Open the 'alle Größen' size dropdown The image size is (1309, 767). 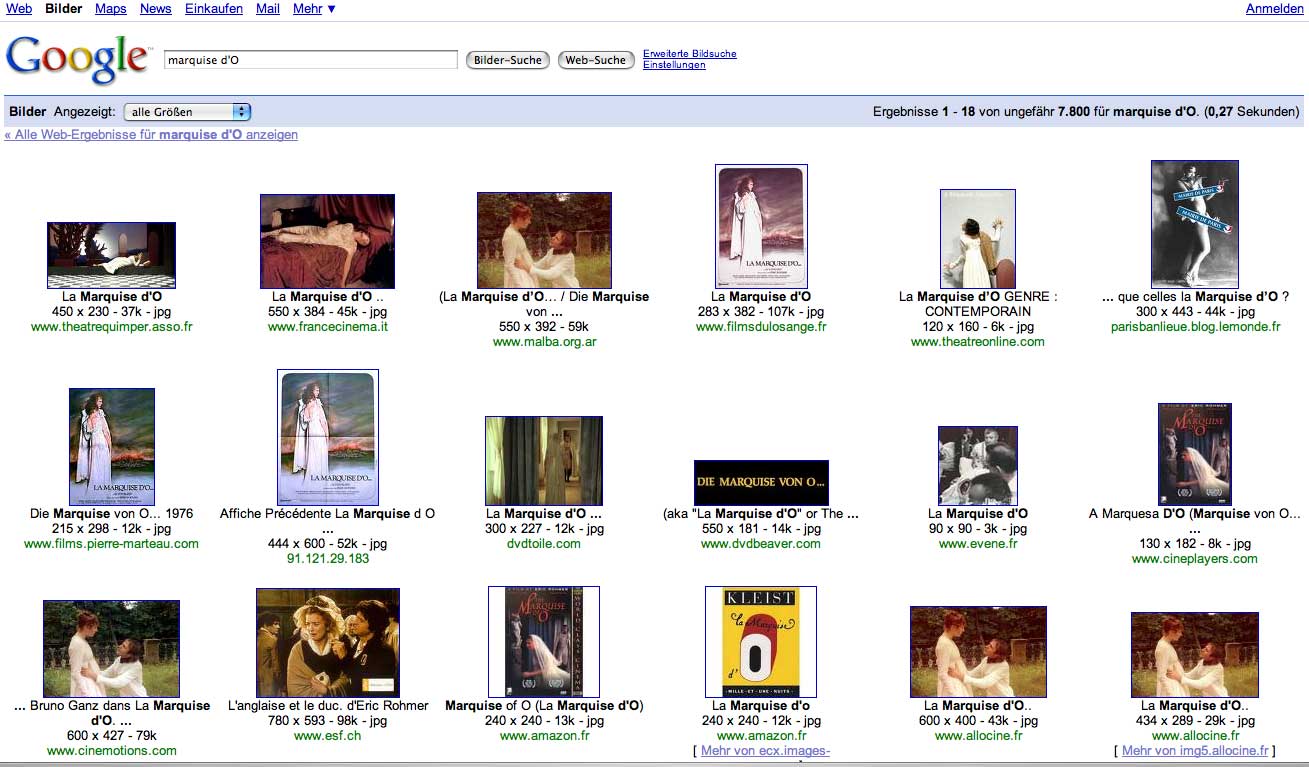(x=187, y=112)
